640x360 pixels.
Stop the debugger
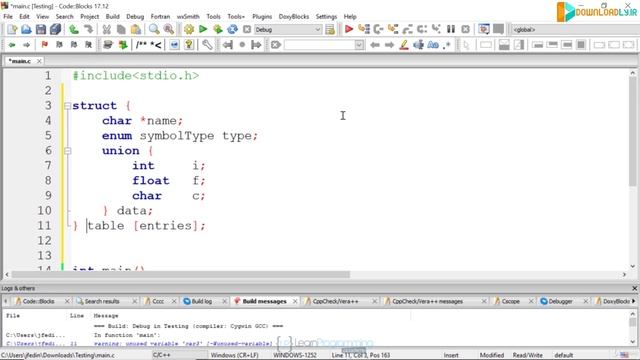(x=465, y=29)
